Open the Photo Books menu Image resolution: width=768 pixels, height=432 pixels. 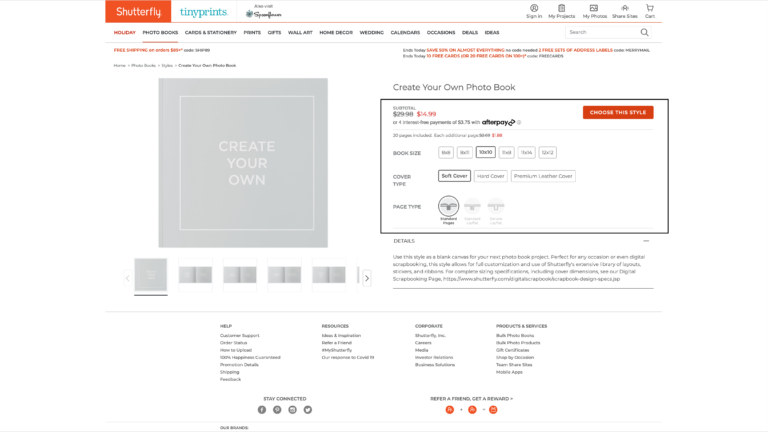(x=160, y=32)
